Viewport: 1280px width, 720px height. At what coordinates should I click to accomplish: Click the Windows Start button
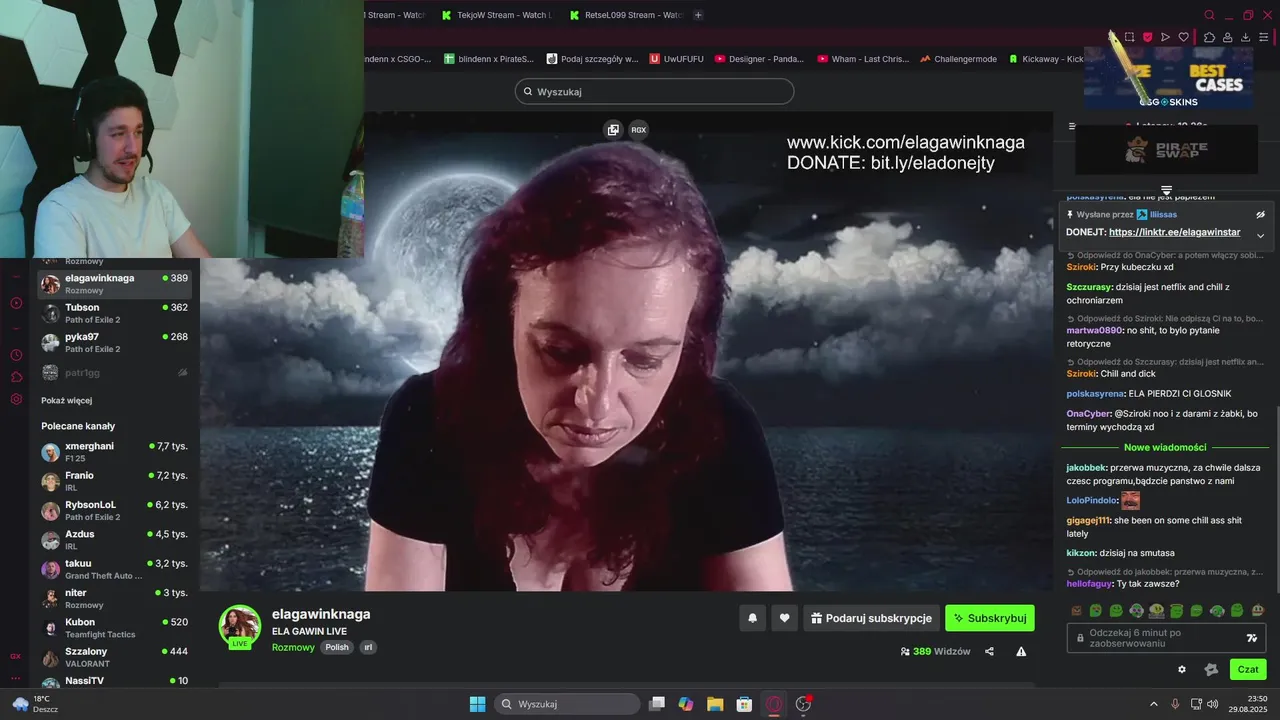coord(478,704)
